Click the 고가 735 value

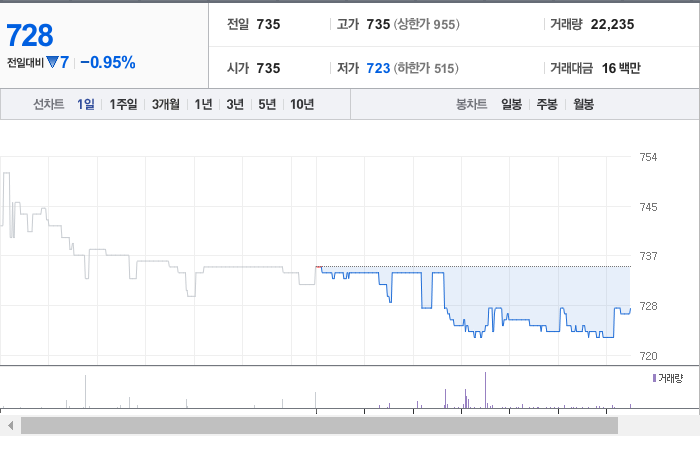(x=378, y=25)
